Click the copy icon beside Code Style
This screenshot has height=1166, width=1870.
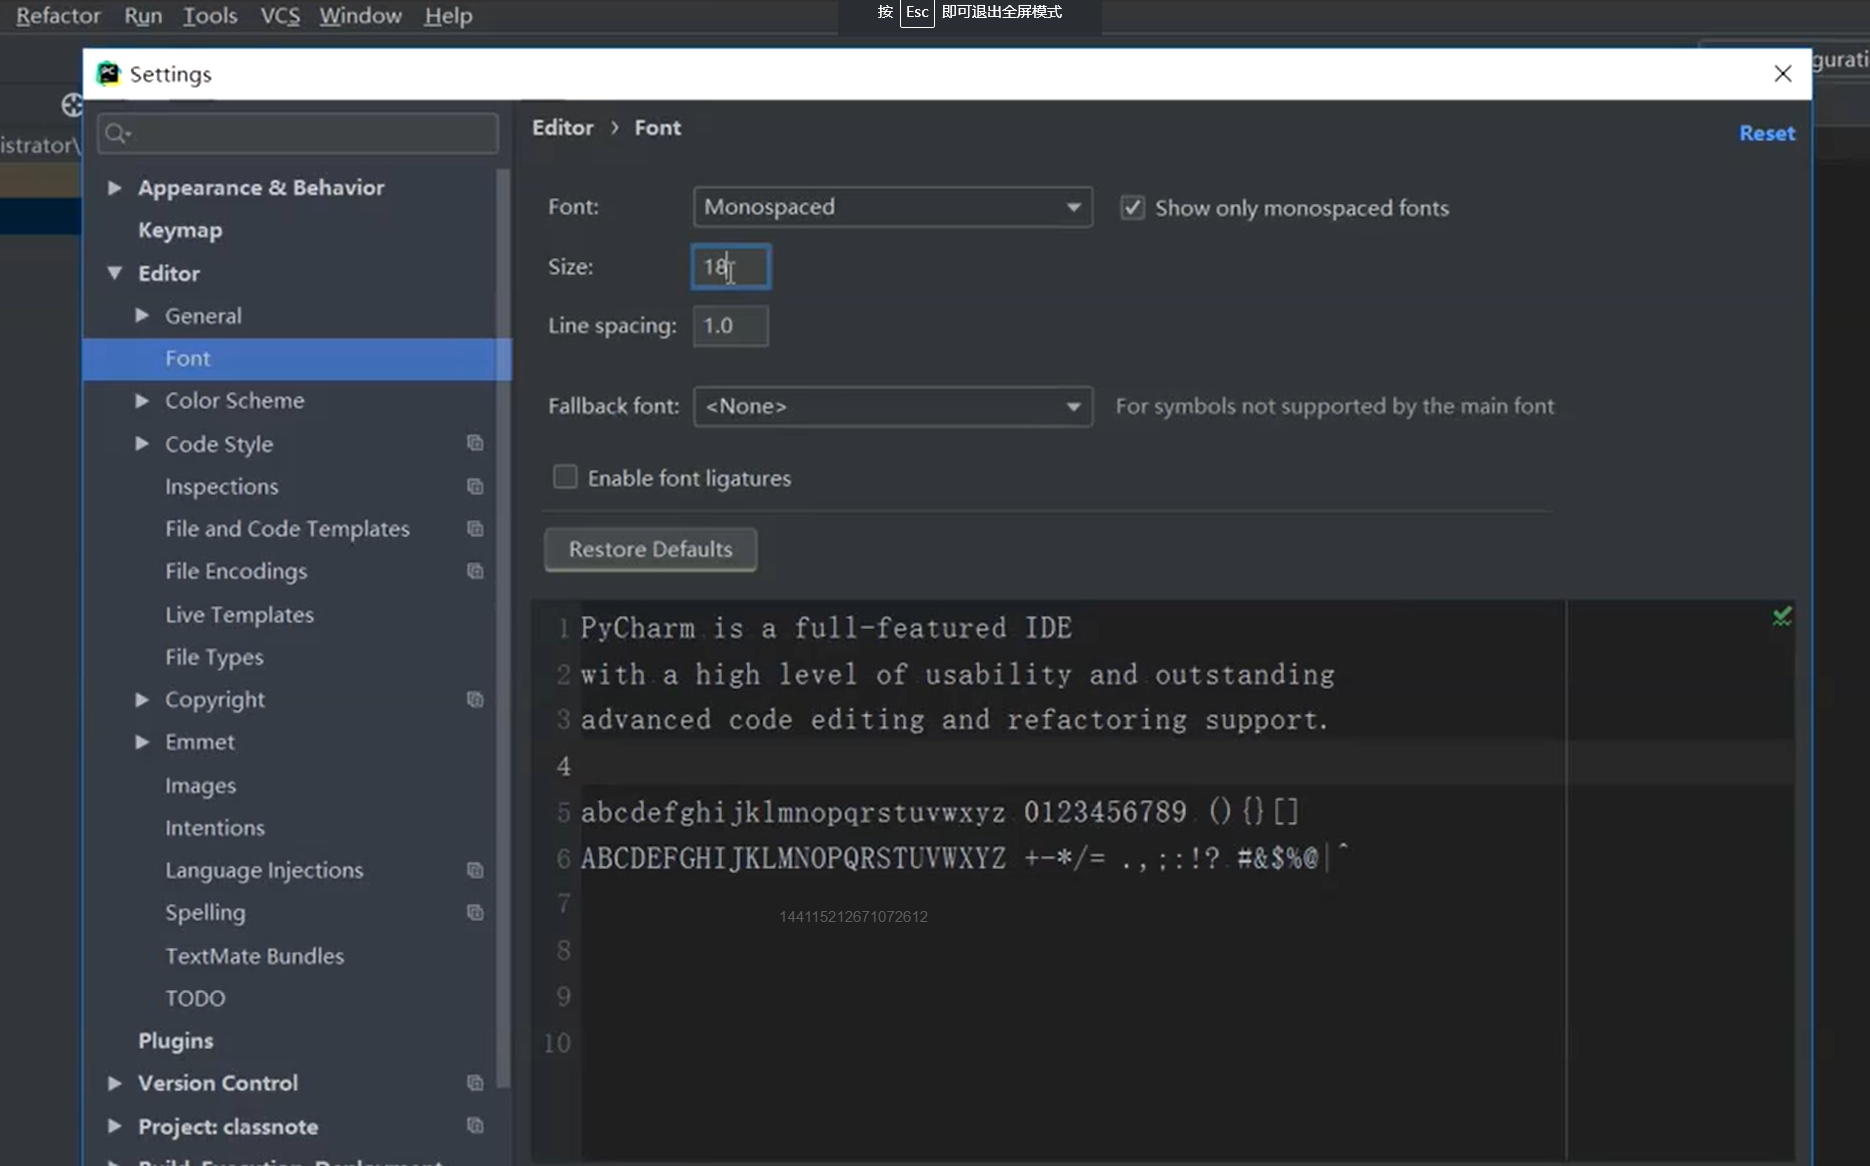pos(475,443)
